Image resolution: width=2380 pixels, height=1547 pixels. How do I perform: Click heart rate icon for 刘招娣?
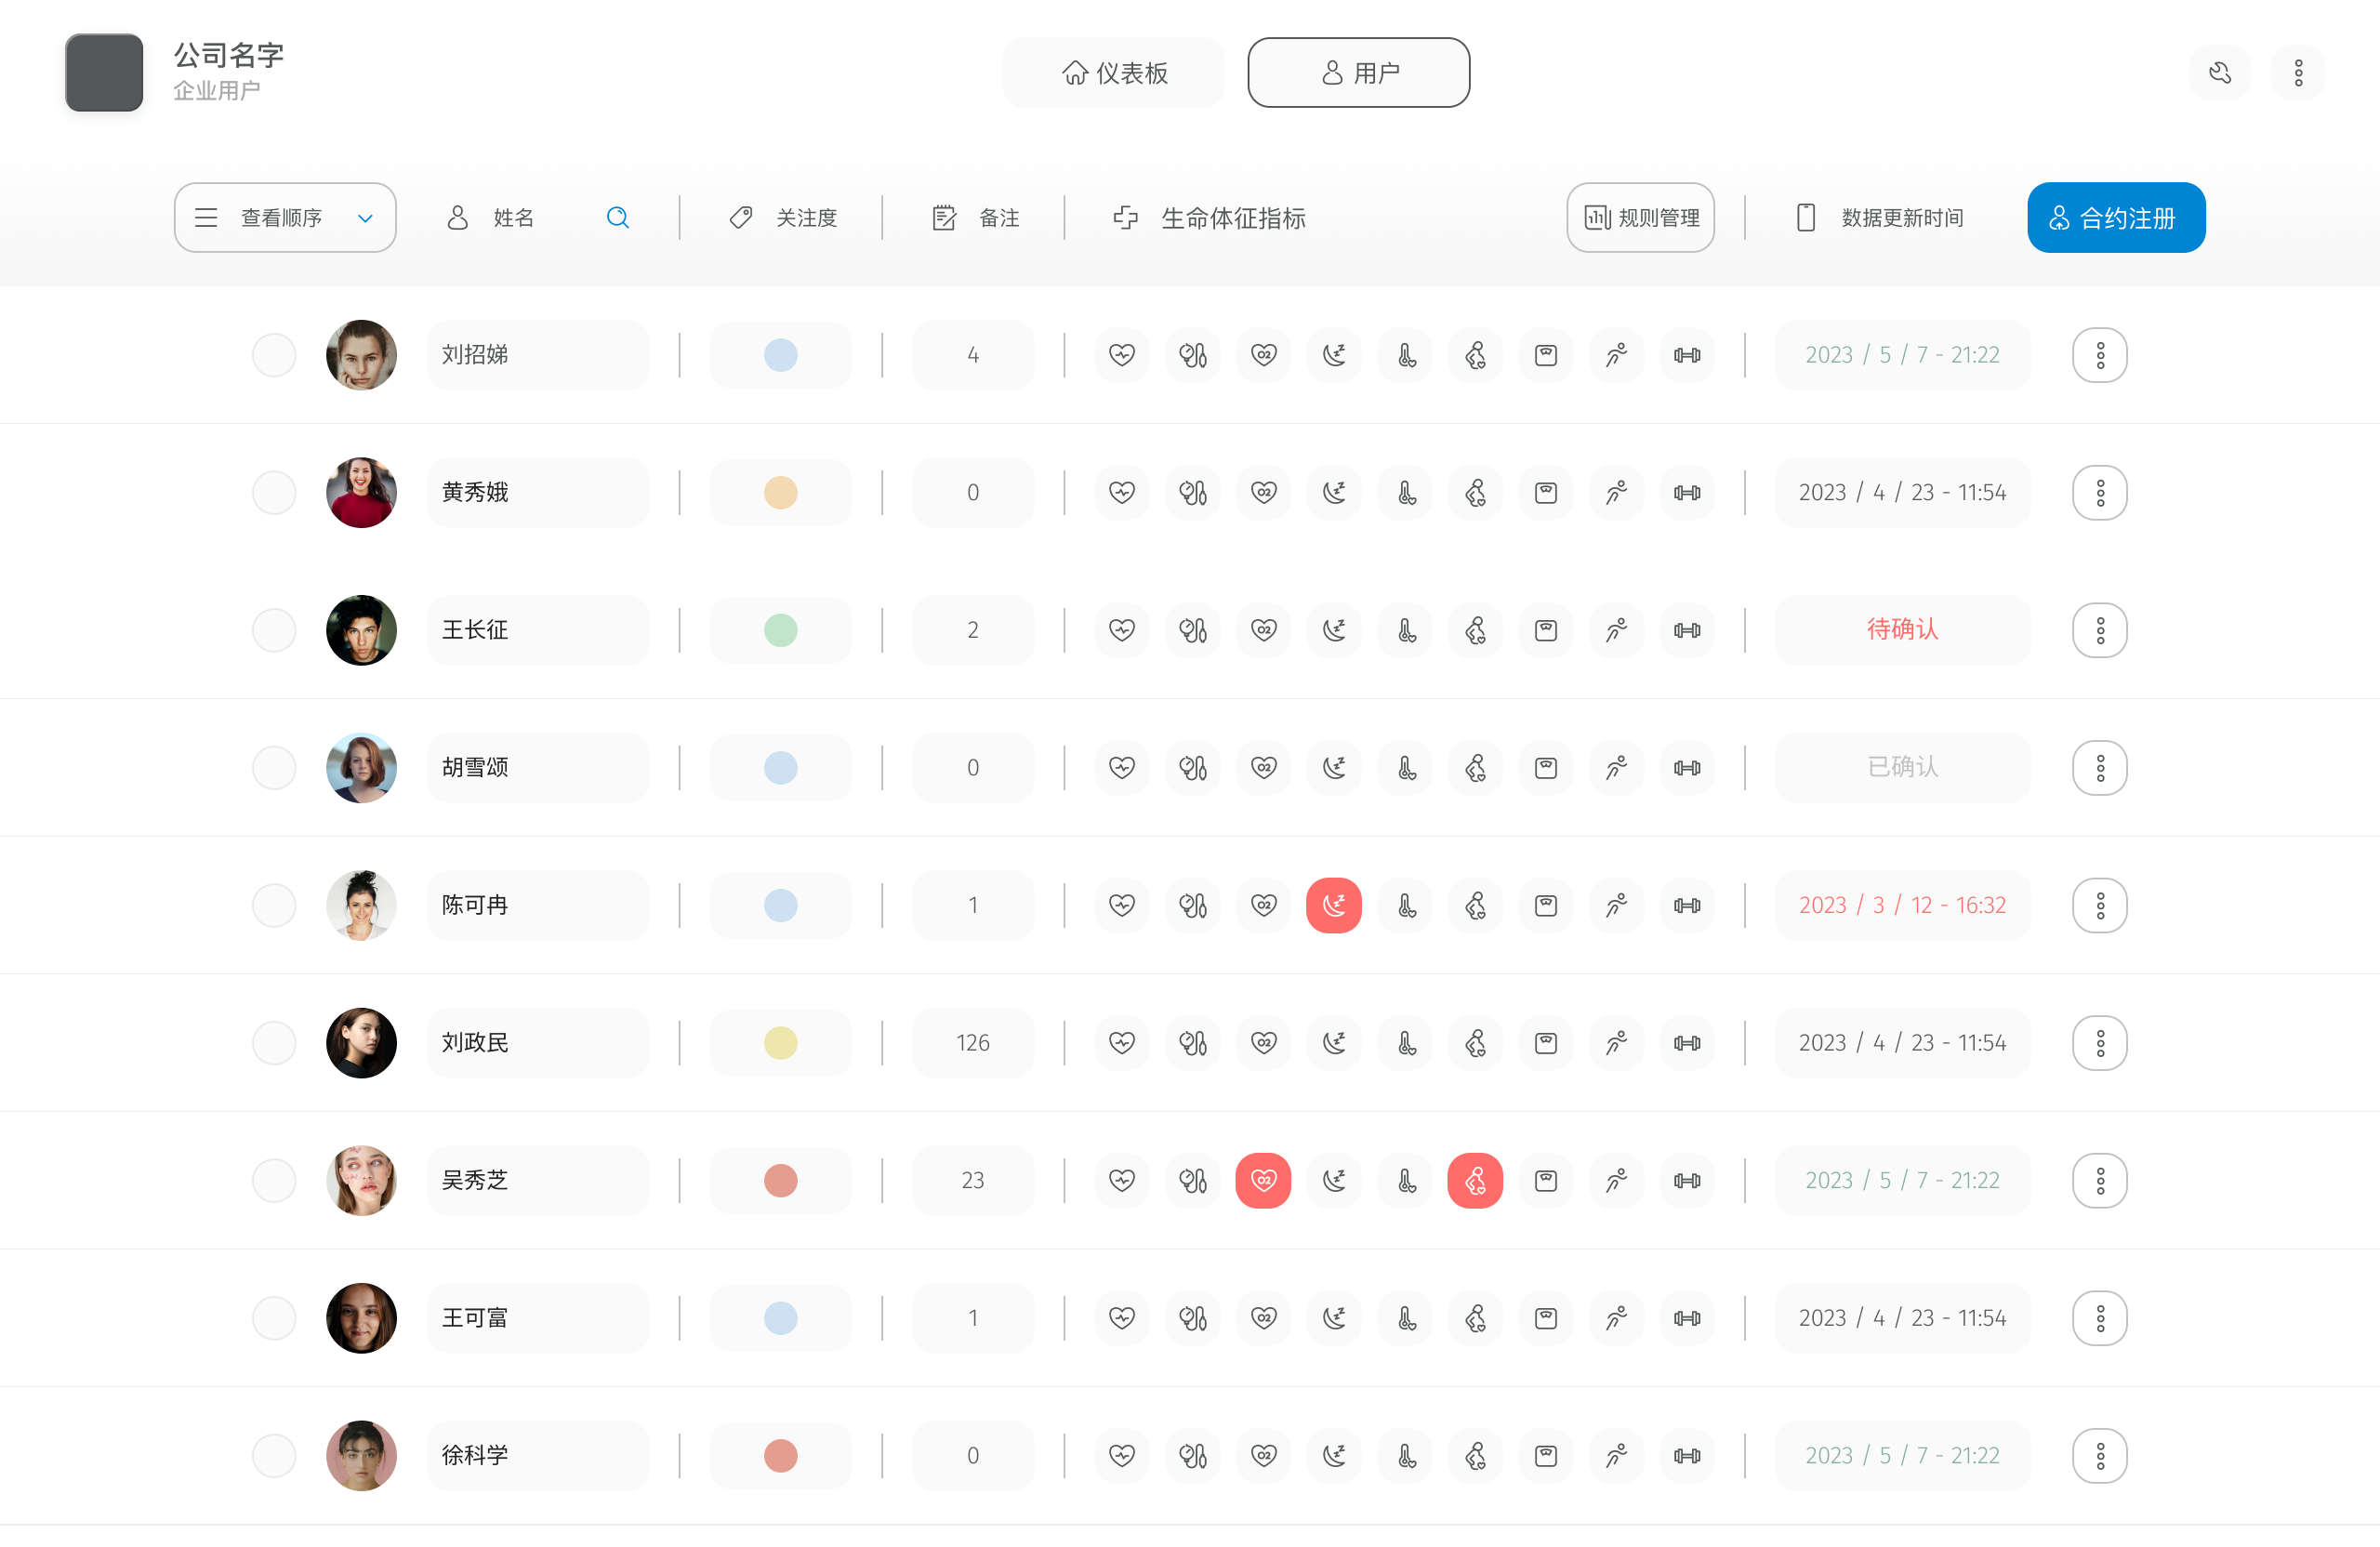click(1122, 355)
